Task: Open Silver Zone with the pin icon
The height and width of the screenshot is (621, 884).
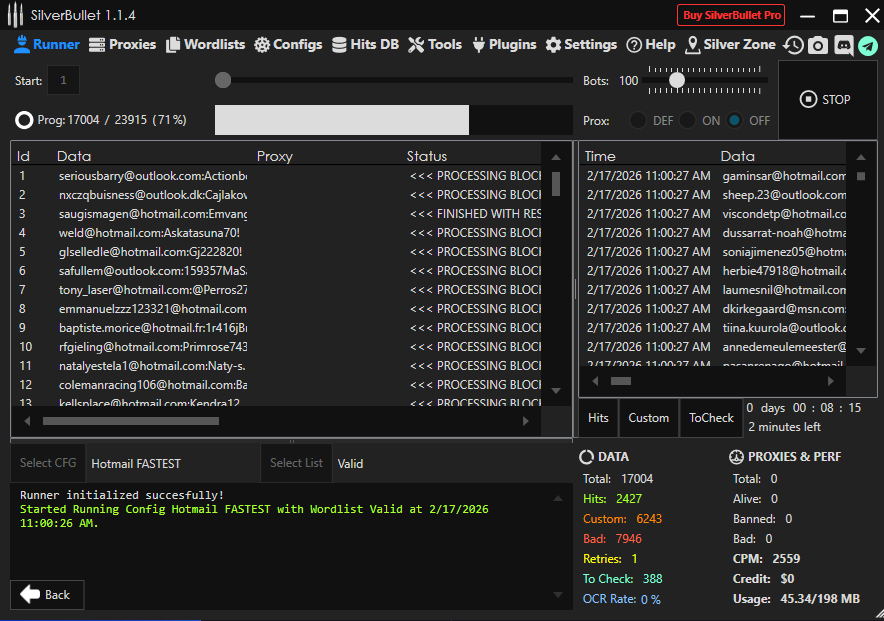Action: pos(730,45)
